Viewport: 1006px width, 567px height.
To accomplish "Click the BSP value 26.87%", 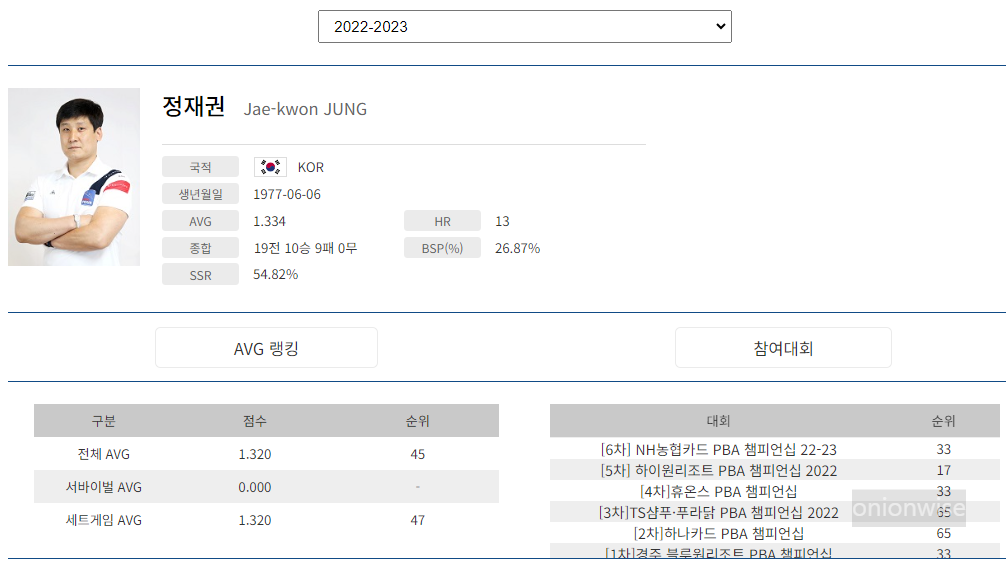I will (517, 248).
